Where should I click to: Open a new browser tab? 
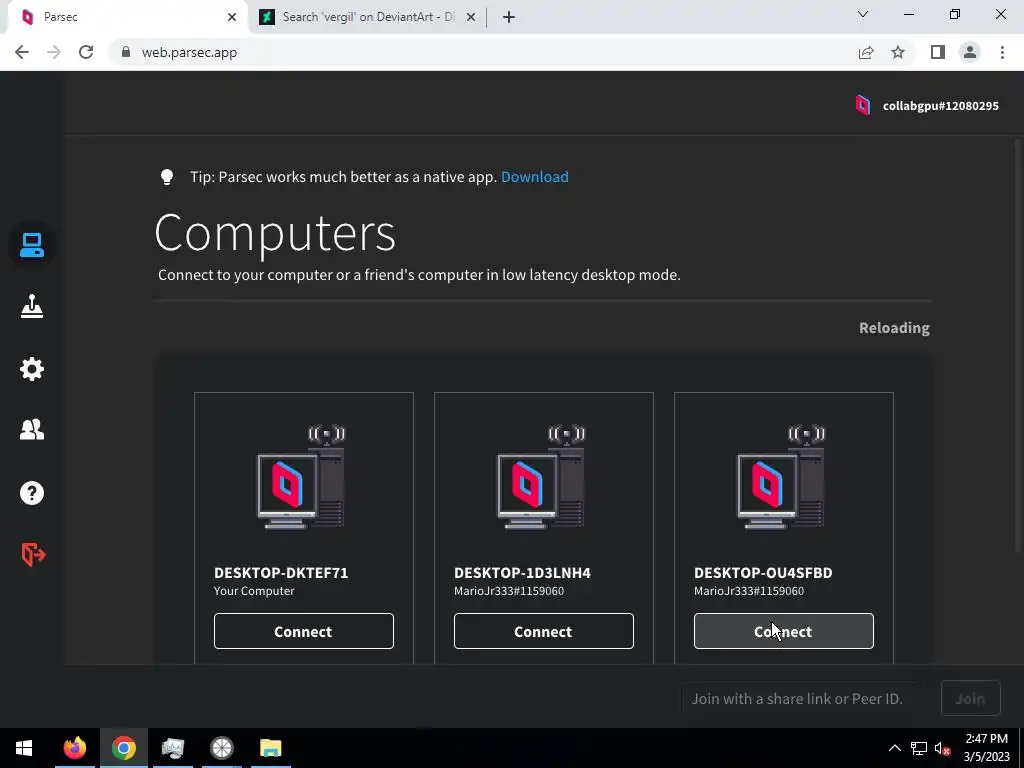509,17
